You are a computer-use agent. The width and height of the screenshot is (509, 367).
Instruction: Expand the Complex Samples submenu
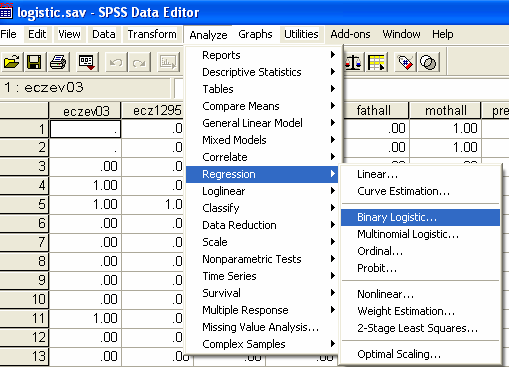[262, 344]
